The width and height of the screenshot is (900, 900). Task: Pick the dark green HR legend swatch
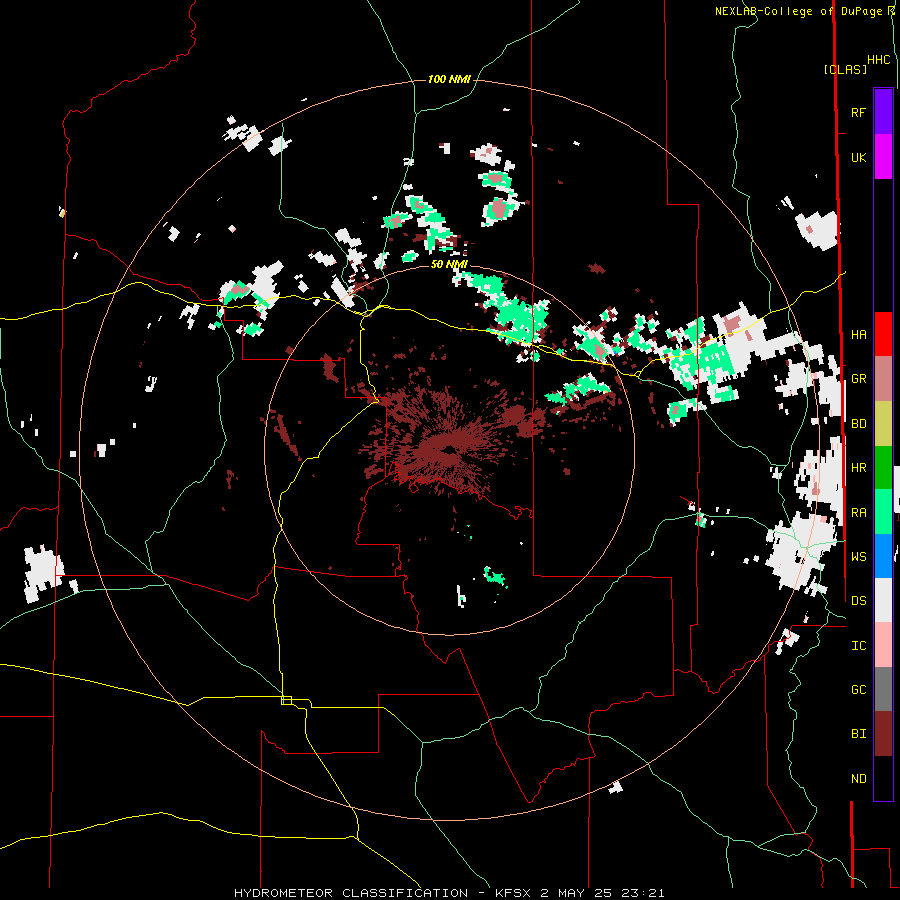click(x=883, y=467)
